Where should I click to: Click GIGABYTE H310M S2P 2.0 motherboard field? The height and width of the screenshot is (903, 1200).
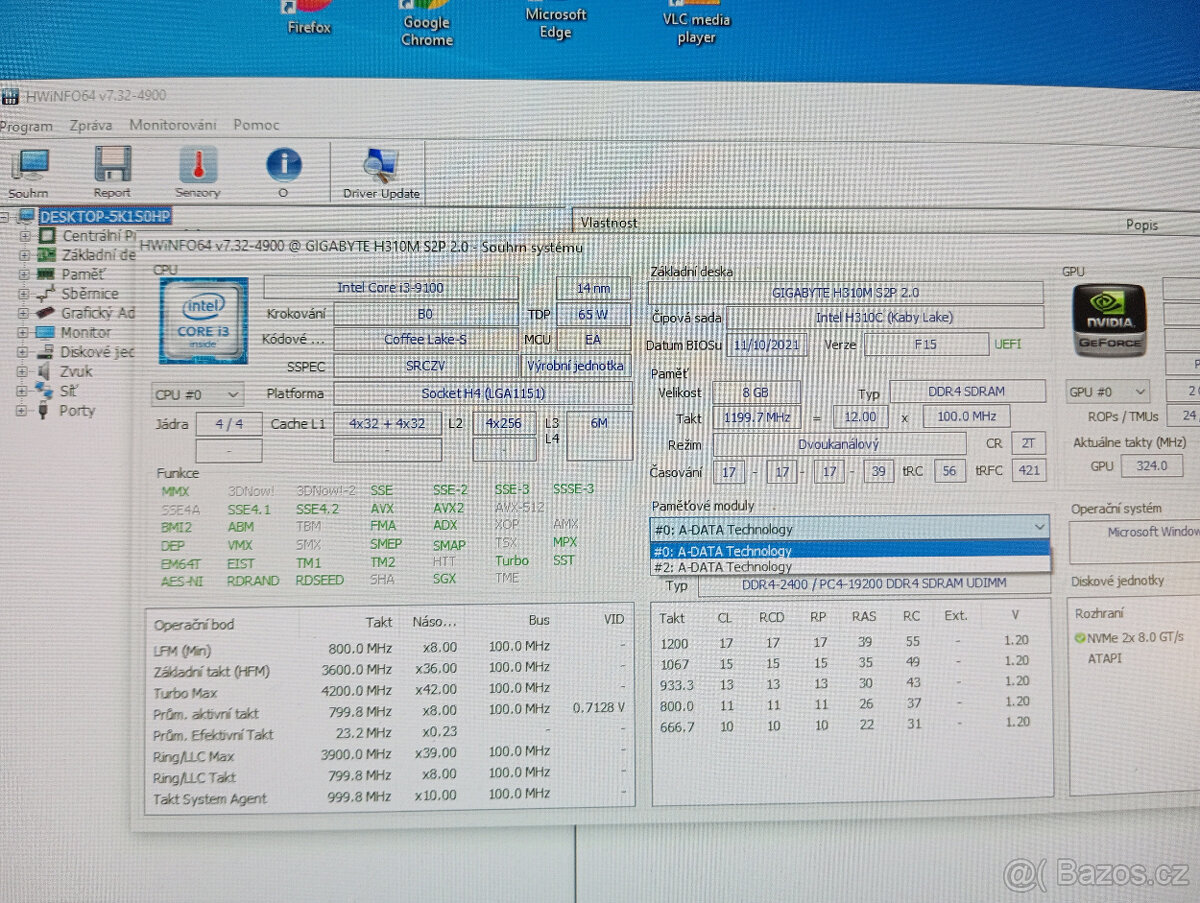845,293
